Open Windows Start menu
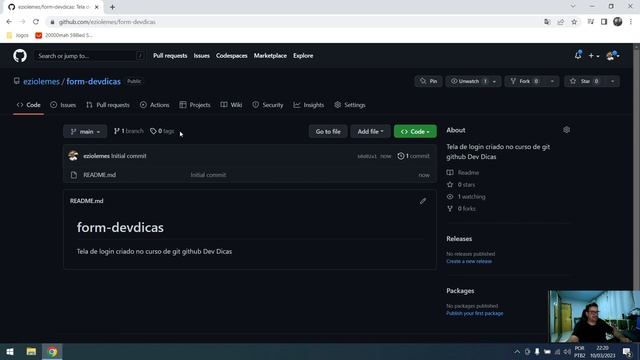Viewport: 640px width, 360px height. [10, 351]
